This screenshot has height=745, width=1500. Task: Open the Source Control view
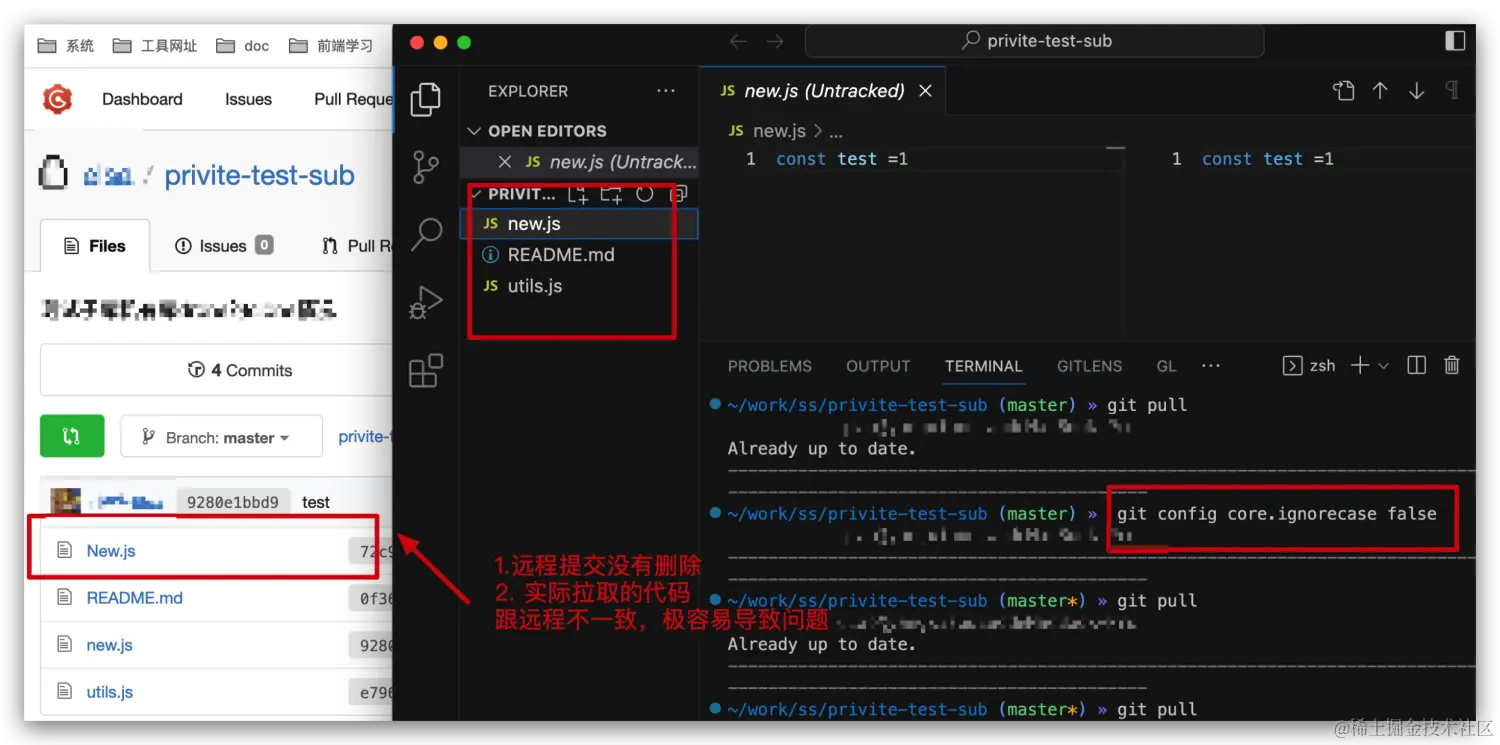coord(426,167)
